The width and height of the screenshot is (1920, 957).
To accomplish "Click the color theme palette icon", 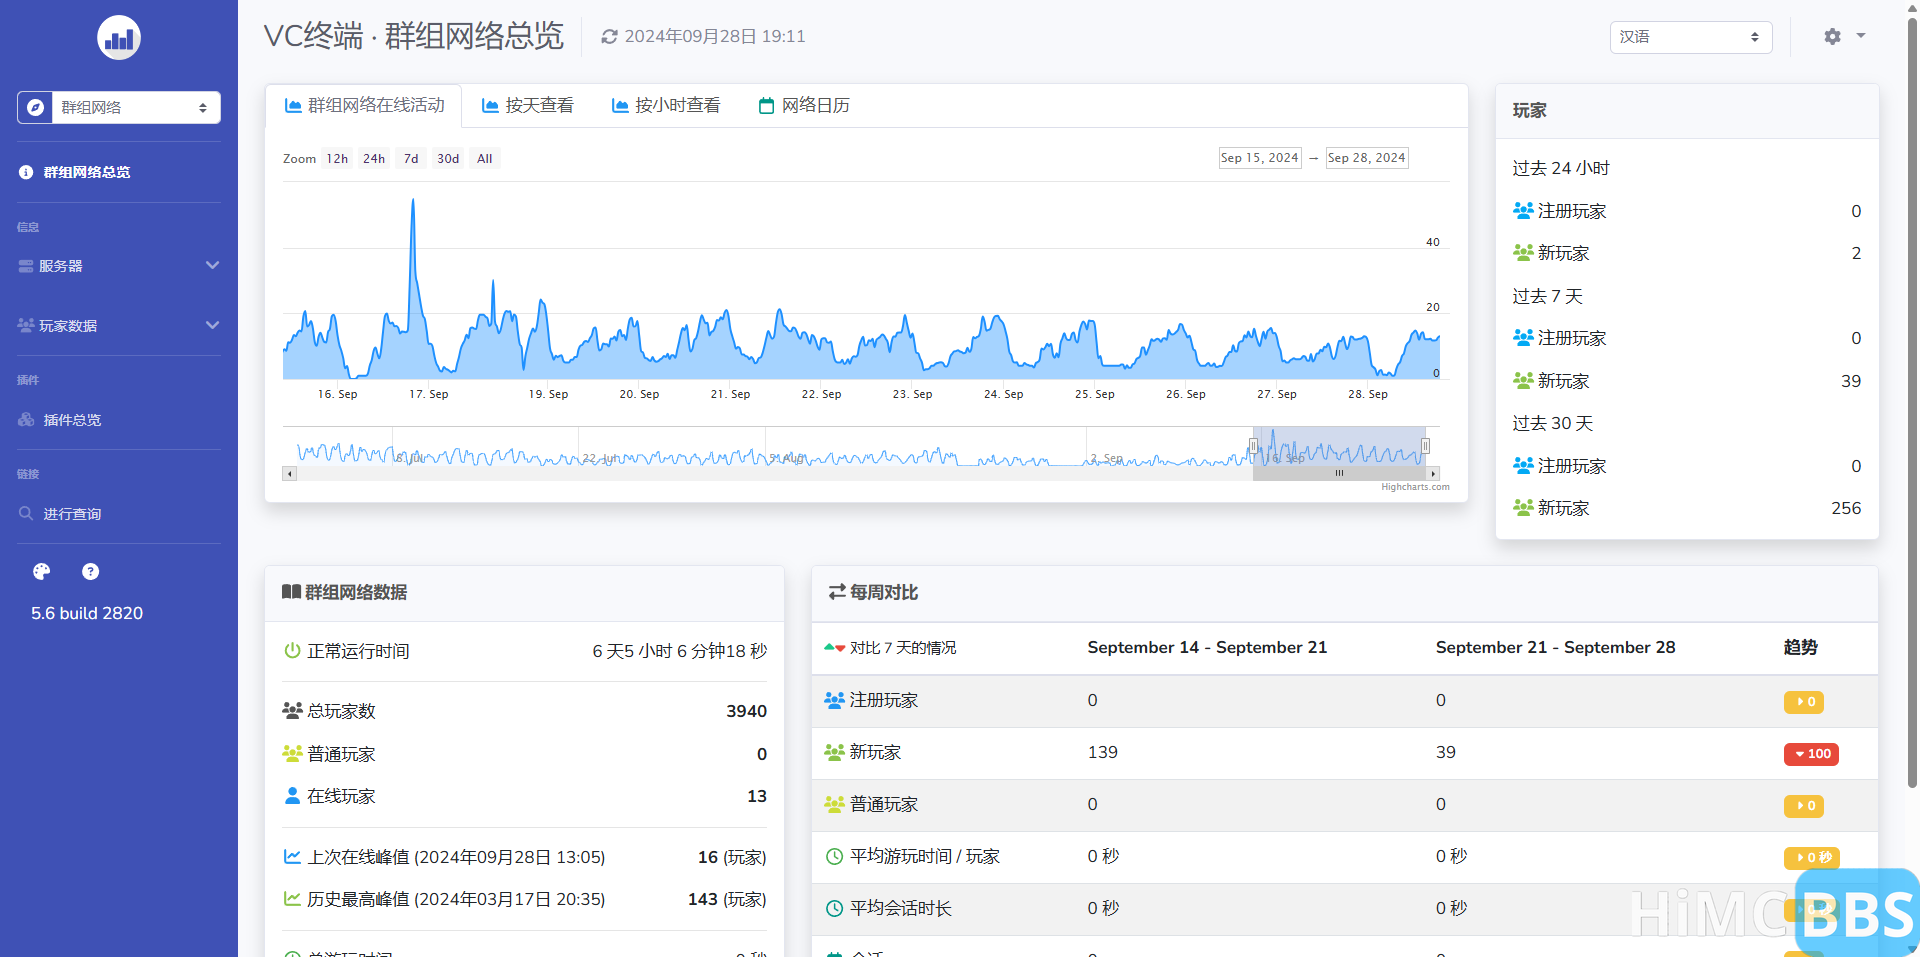I will click(41, 572).
